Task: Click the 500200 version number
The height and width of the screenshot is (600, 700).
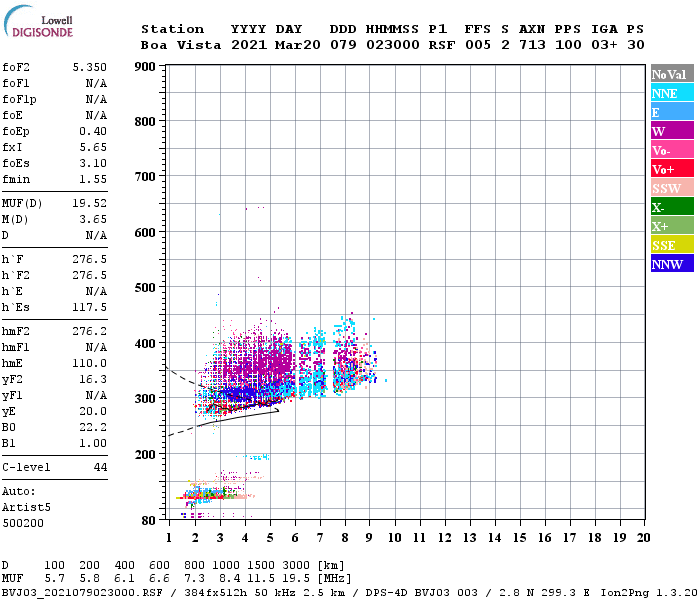Action: (x=23, y=523)
